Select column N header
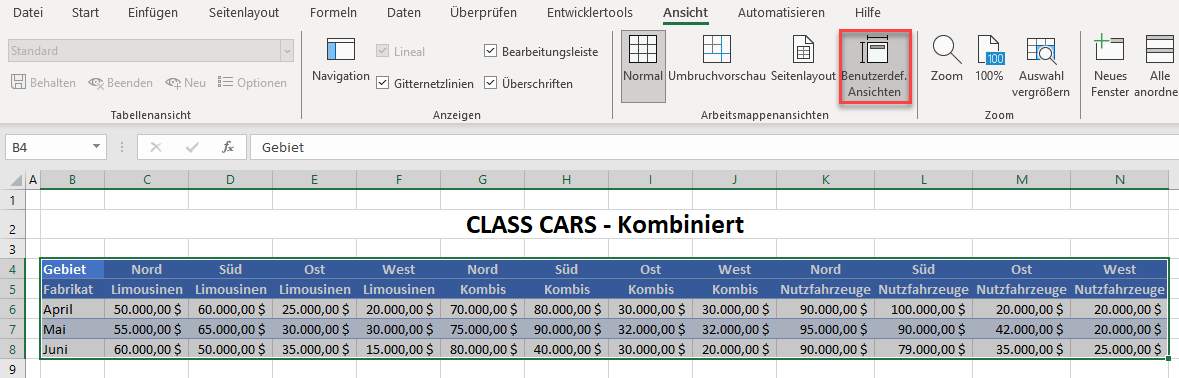The image size is (1179, 378). click(1120, 180)
